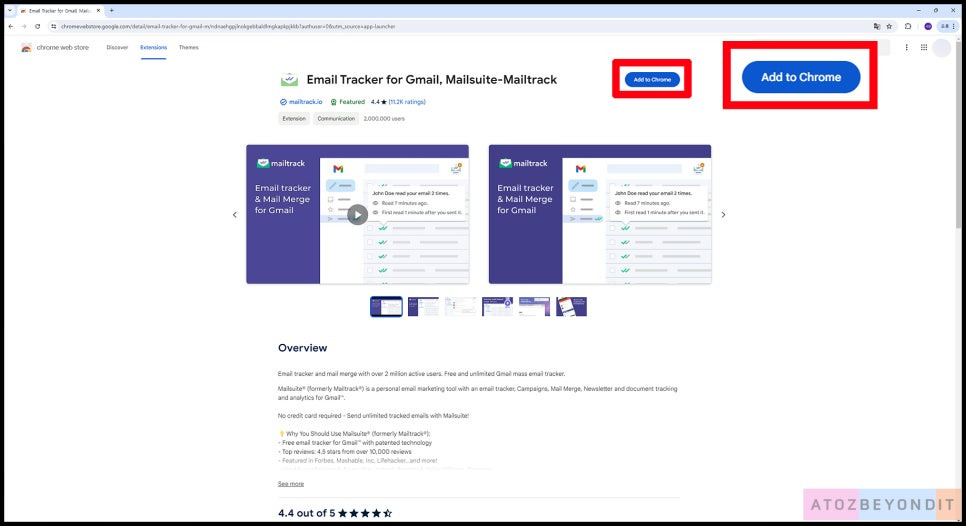Viewport: 966px width, 526px height.
Task: Click the 4.4 star rating near title
Action: tap(378, 102)
